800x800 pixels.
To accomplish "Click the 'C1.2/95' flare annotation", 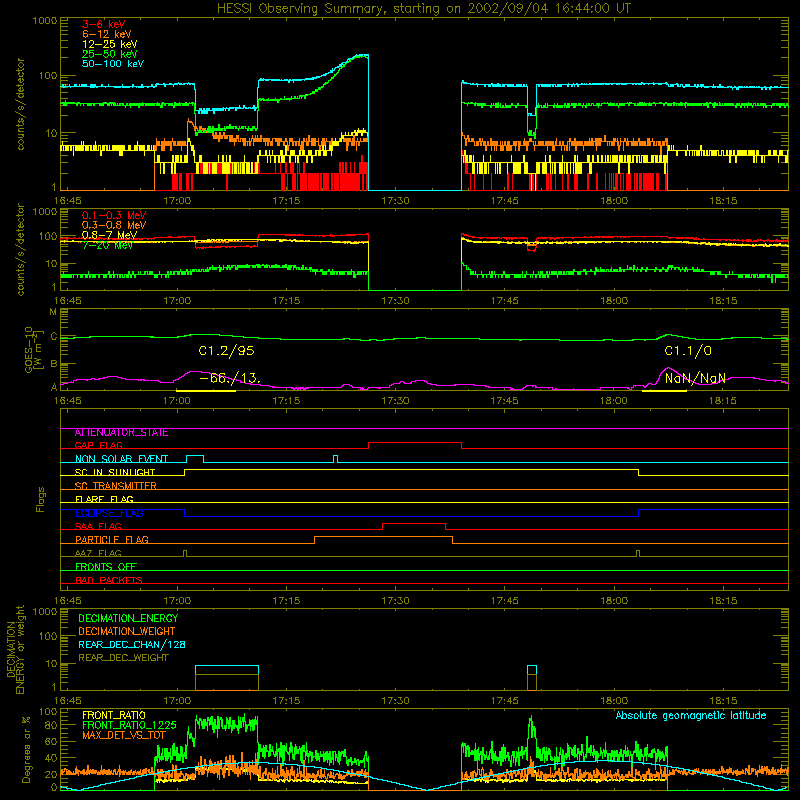I will (226, 351).
